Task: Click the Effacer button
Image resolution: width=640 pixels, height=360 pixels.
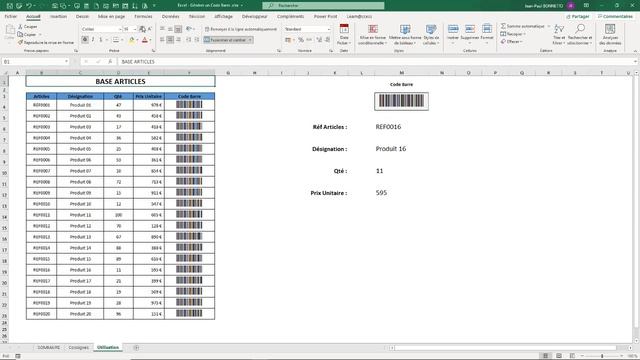Action: 511,42
